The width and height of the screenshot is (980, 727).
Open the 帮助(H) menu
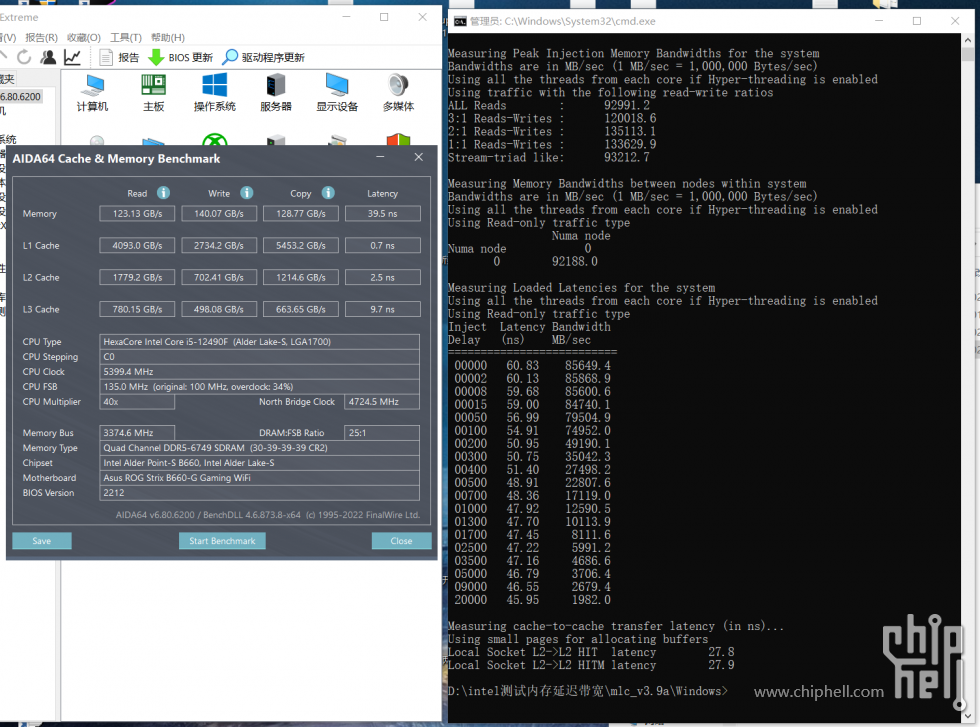click(x=168, y=38)
